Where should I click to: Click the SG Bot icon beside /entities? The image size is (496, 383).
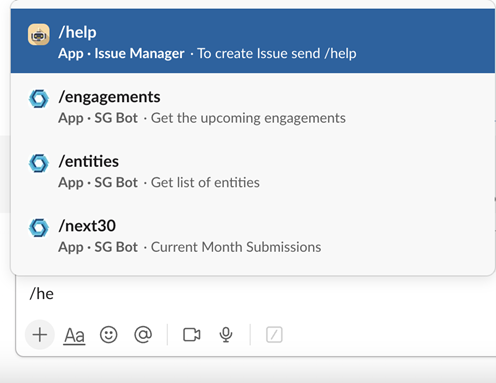point(39,163)
